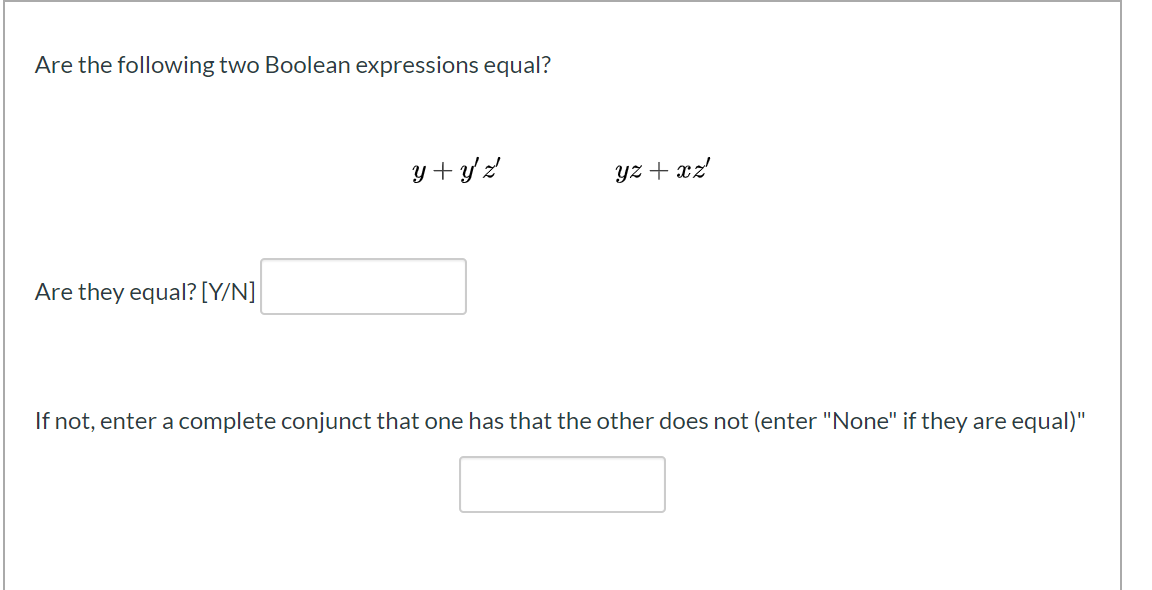Click the question heading about Boolean expressions

click(x=292, y=65)
